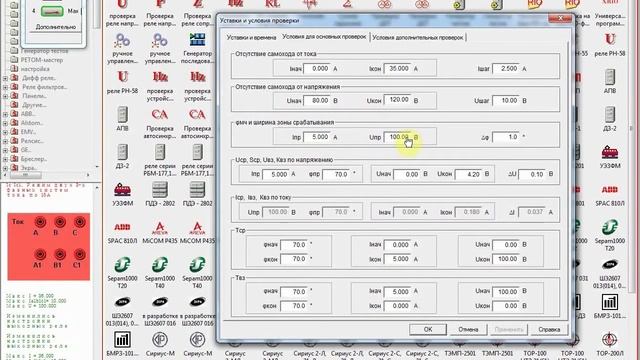This screenshot has height=360, width=640.
Task: Expand the Экра tree node
Action: tap(5, 168)
